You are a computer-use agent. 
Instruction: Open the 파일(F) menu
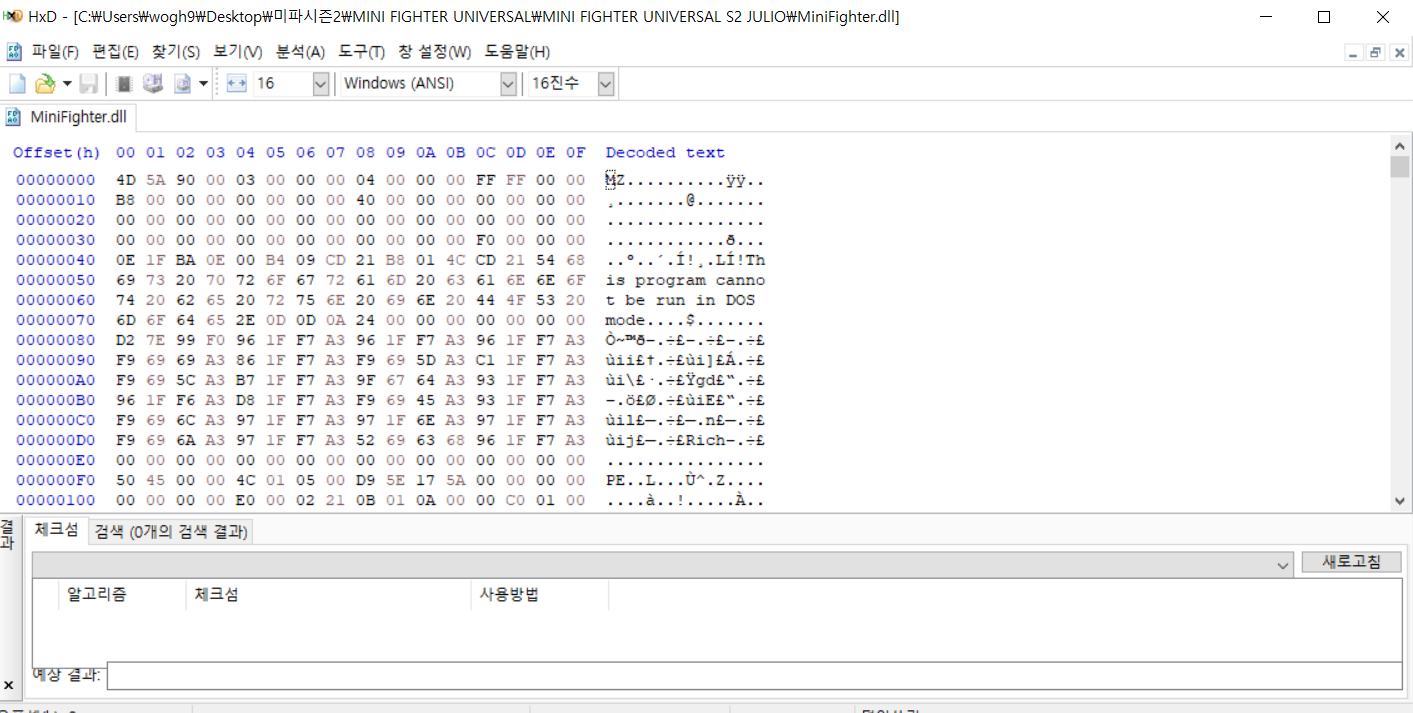click(55, 52)
